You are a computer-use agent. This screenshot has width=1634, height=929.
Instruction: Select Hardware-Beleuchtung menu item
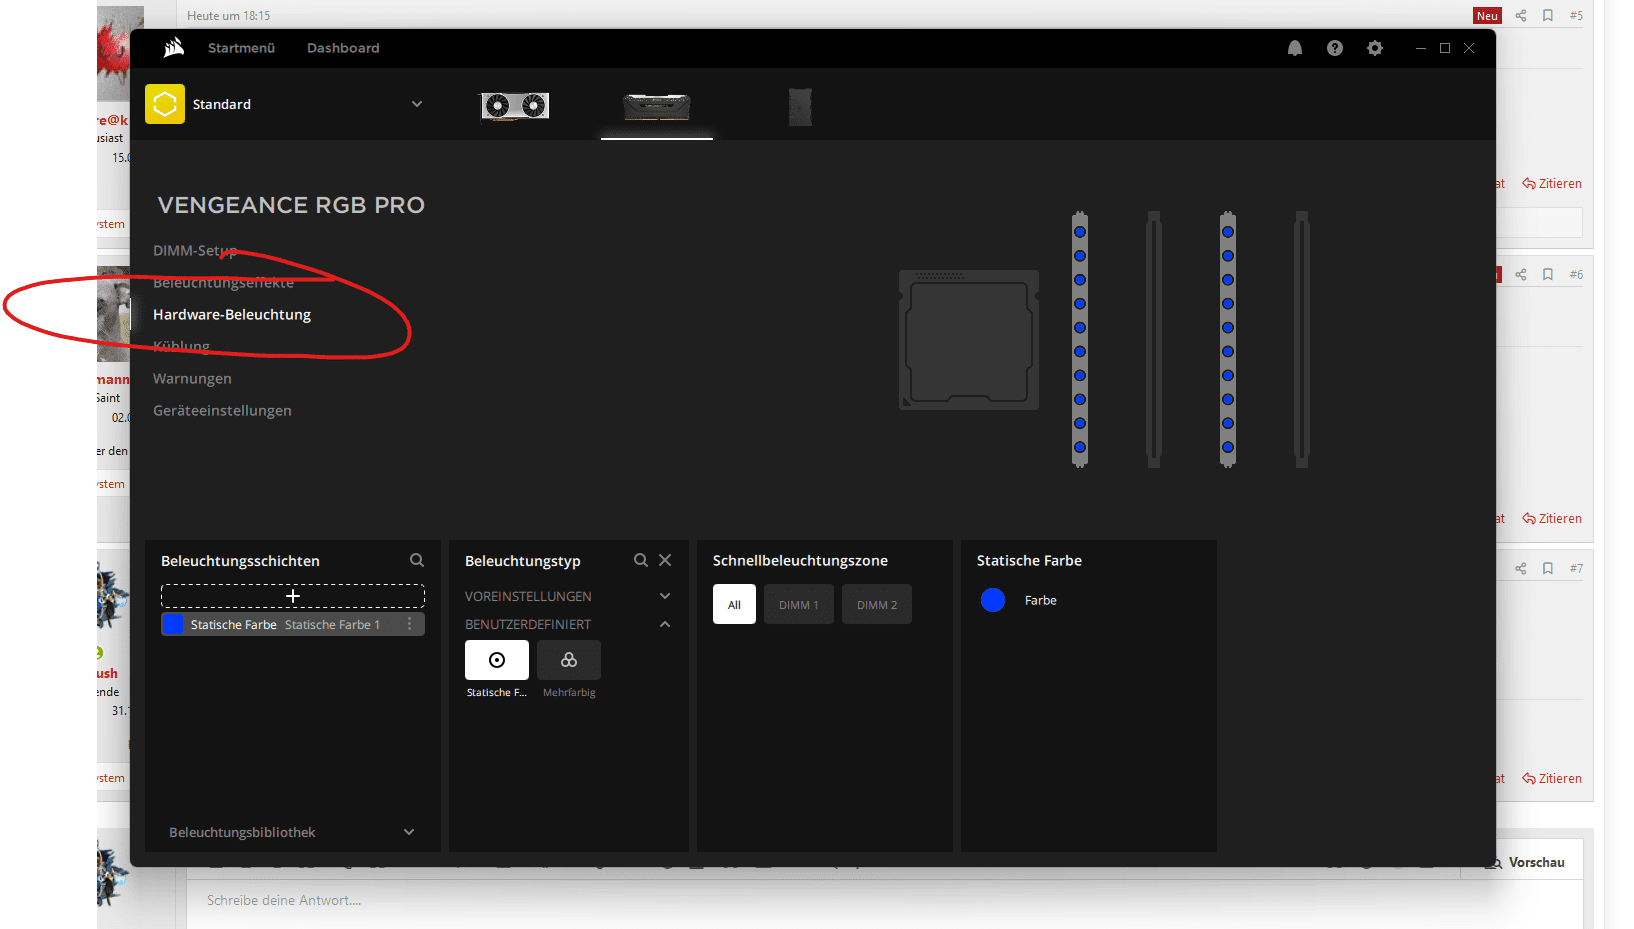pyautogui.click(x=232, y=315)
